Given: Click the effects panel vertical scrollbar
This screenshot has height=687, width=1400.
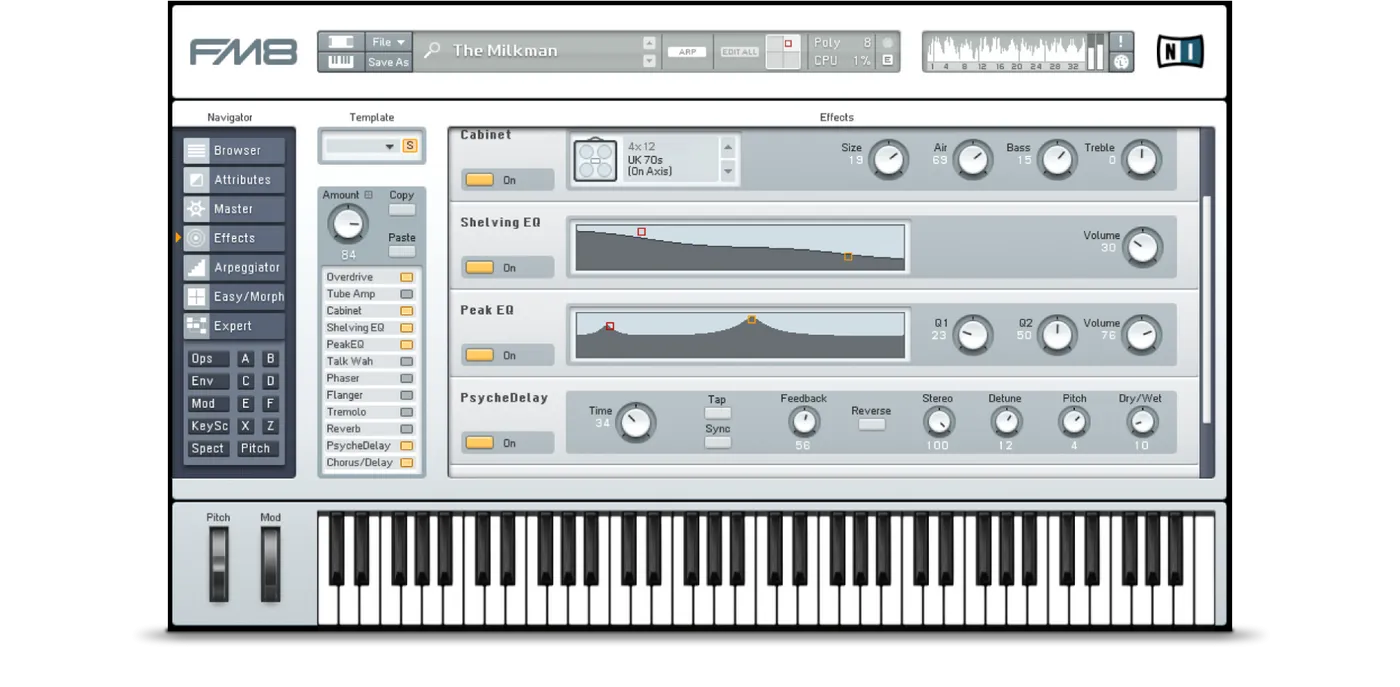Looking at the screenshot, I should coord(1206,310).
